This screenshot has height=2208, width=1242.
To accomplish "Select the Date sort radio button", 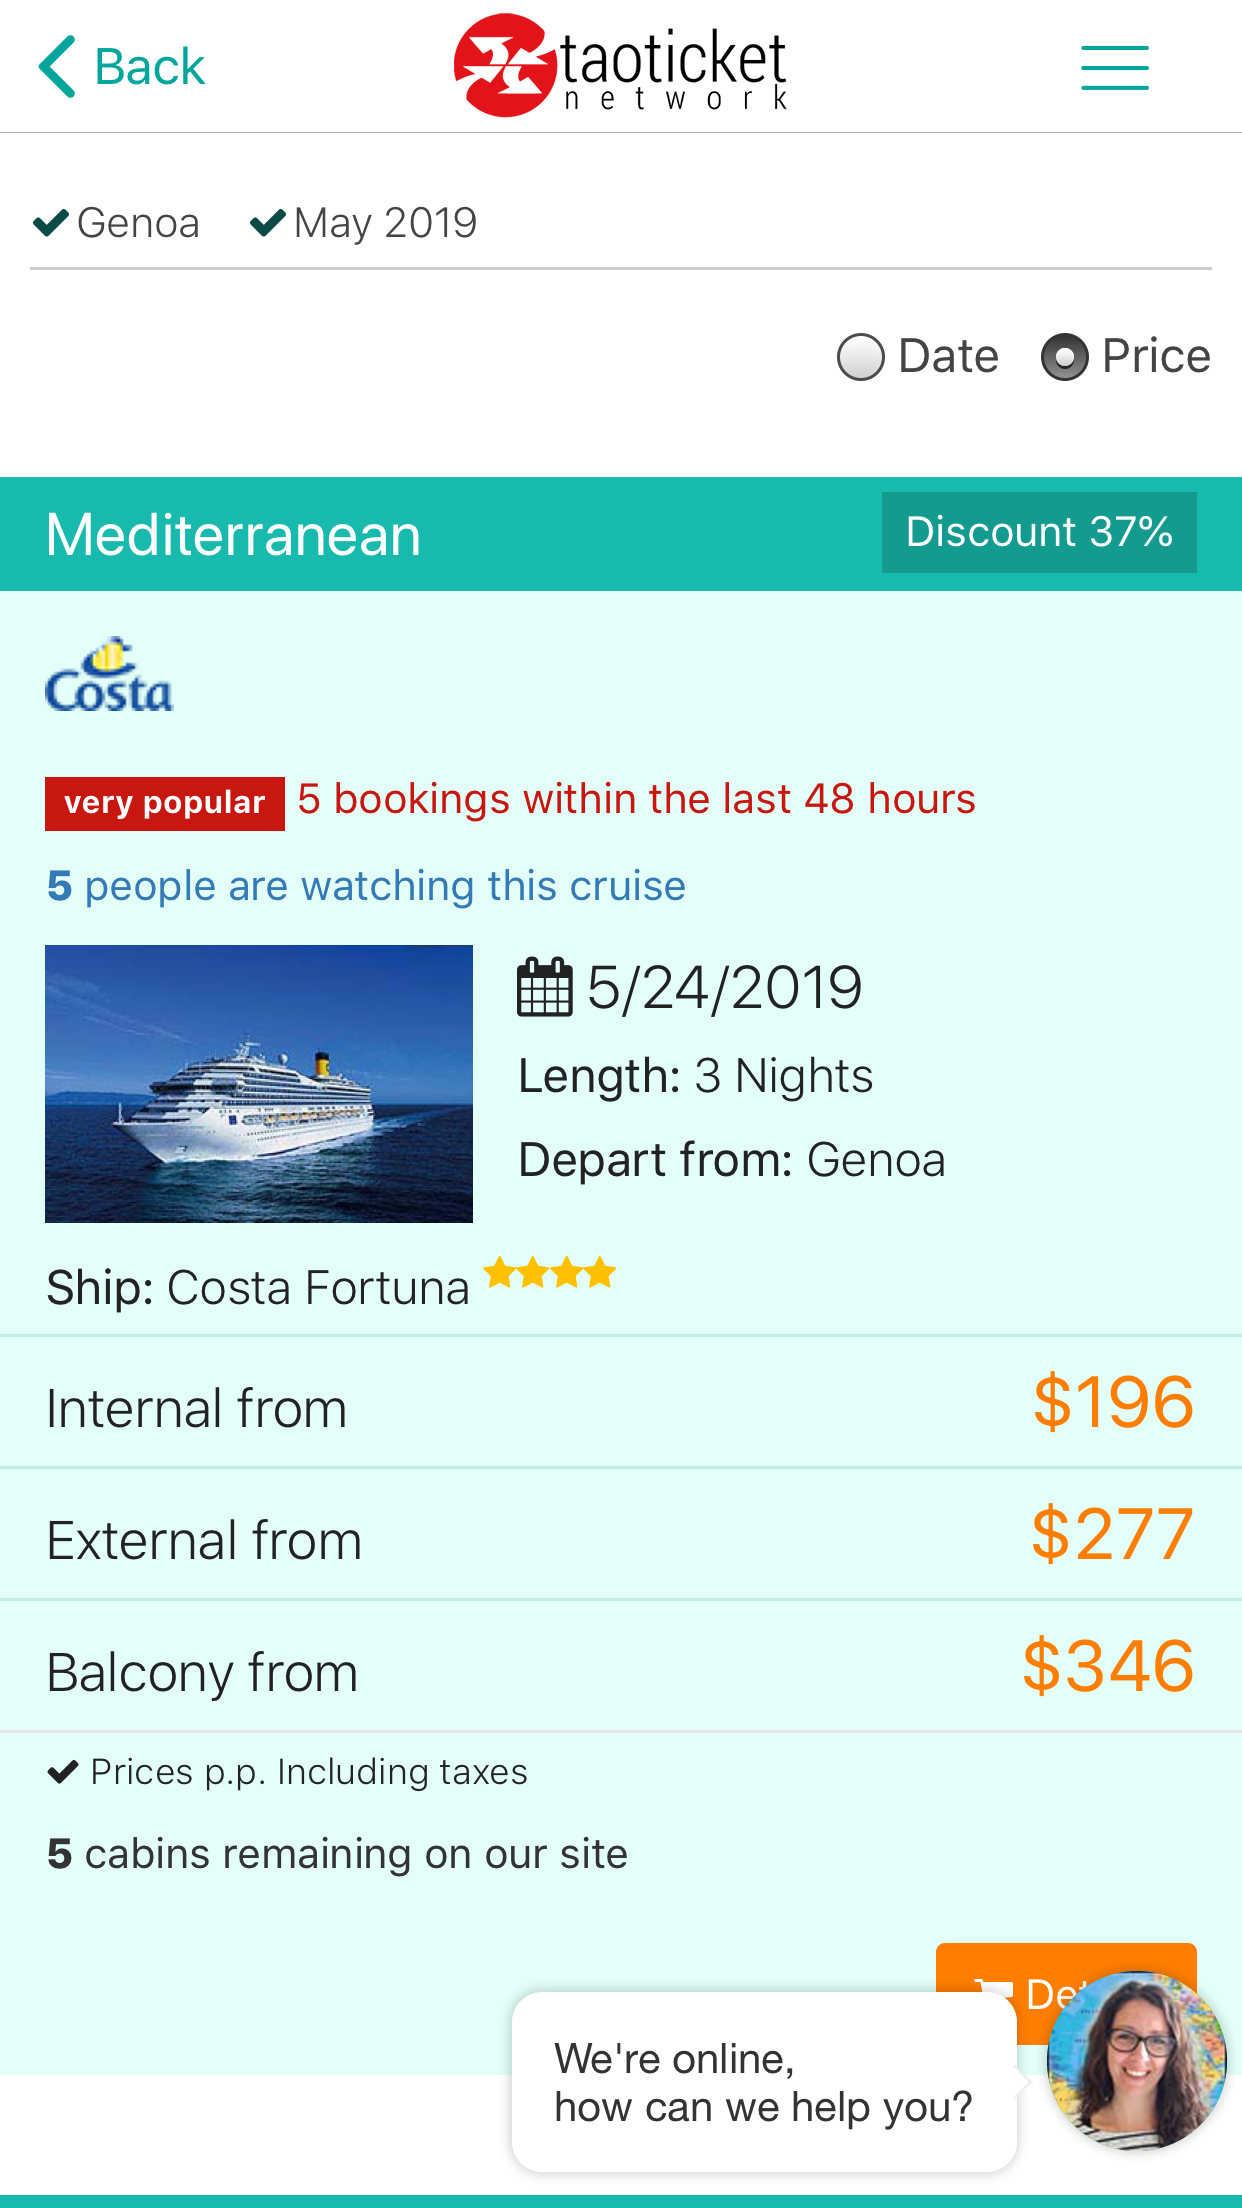I will (x=861, y=357).
